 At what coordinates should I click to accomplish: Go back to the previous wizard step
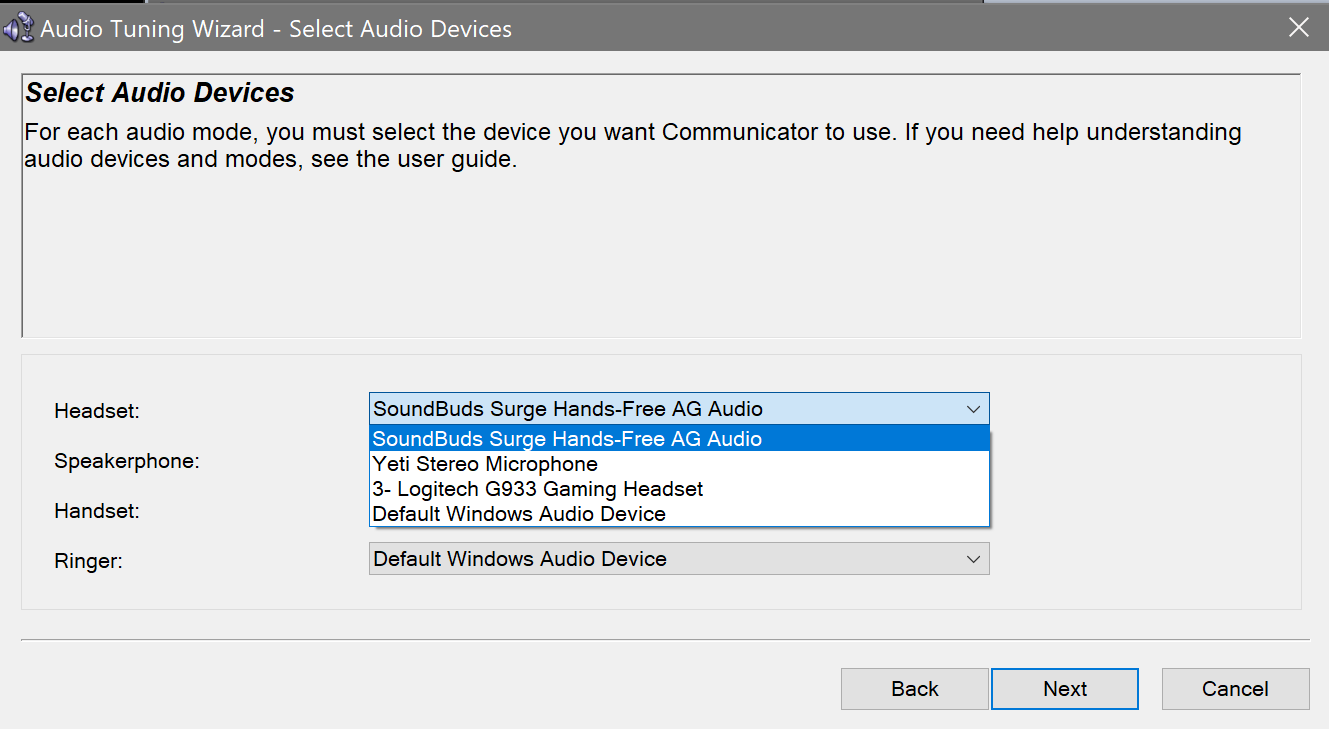[914, 688]
